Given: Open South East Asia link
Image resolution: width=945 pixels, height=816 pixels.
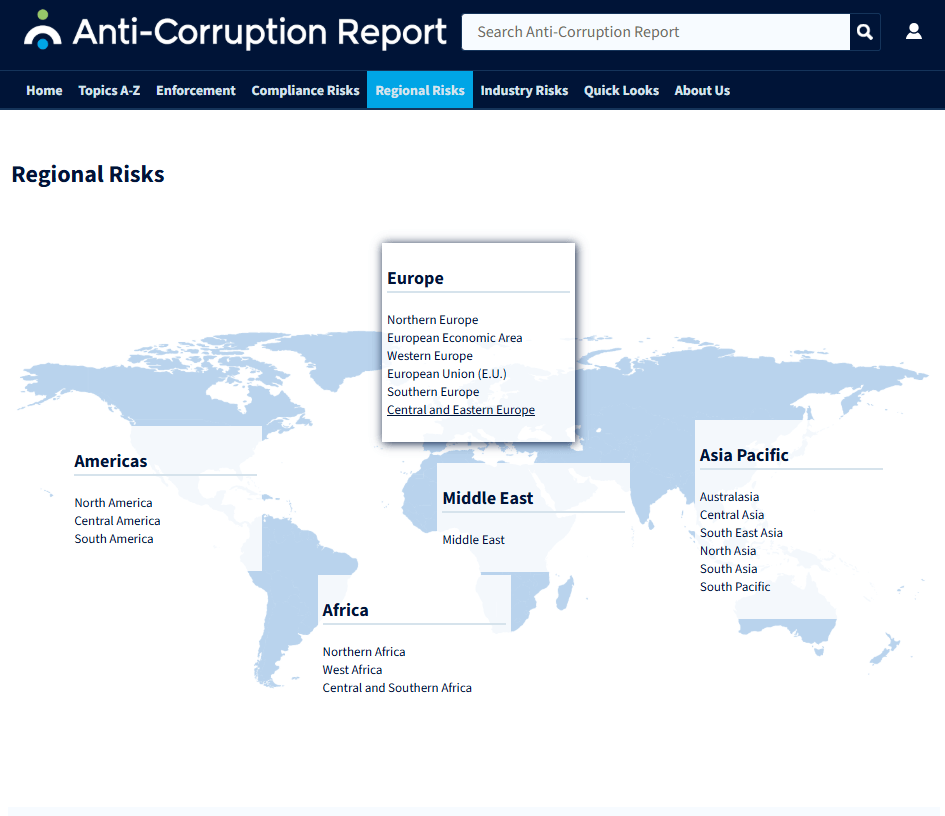Looking at the screenshot, I should click(x=741, y=533).
